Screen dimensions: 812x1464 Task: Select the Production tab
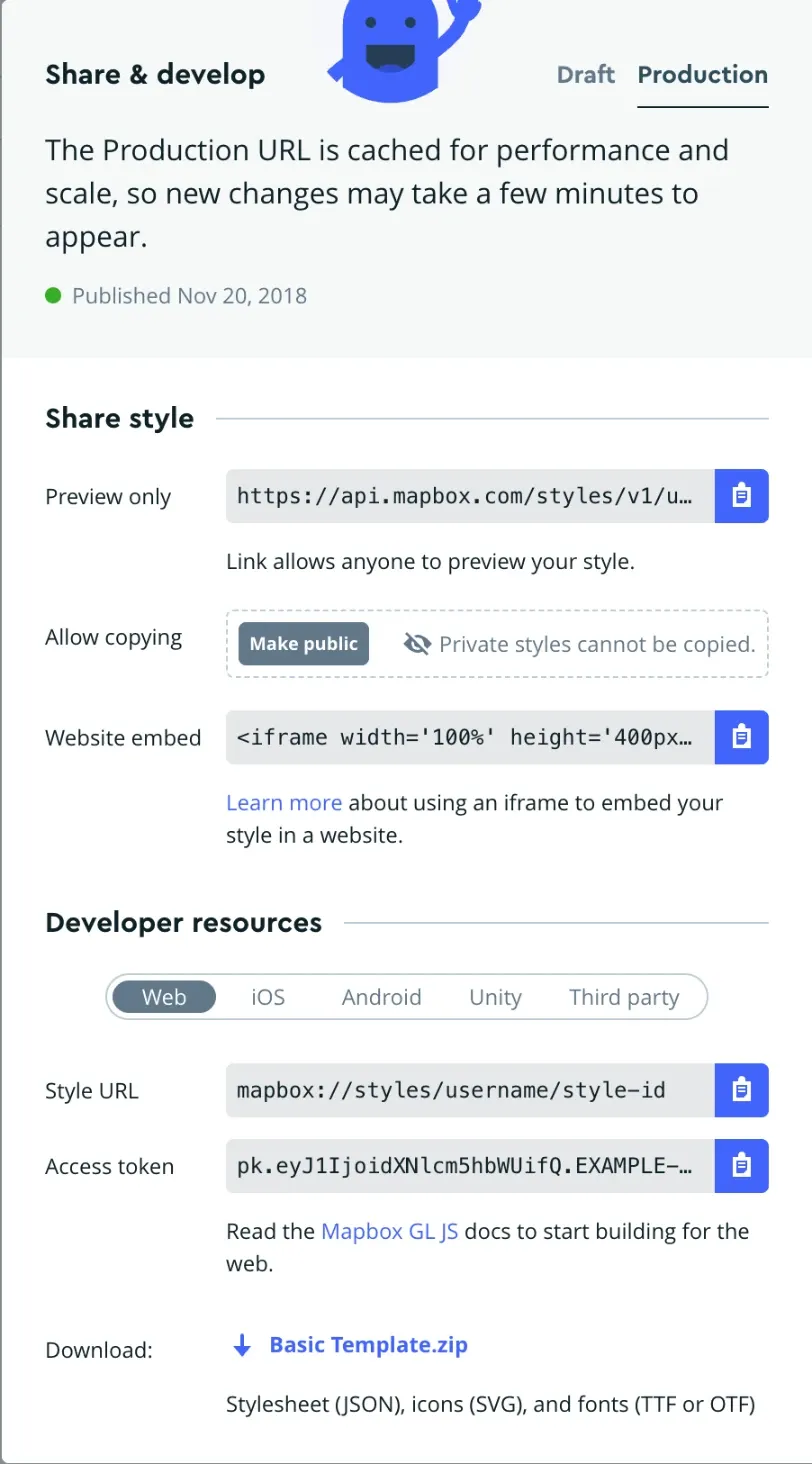(703, 75)
